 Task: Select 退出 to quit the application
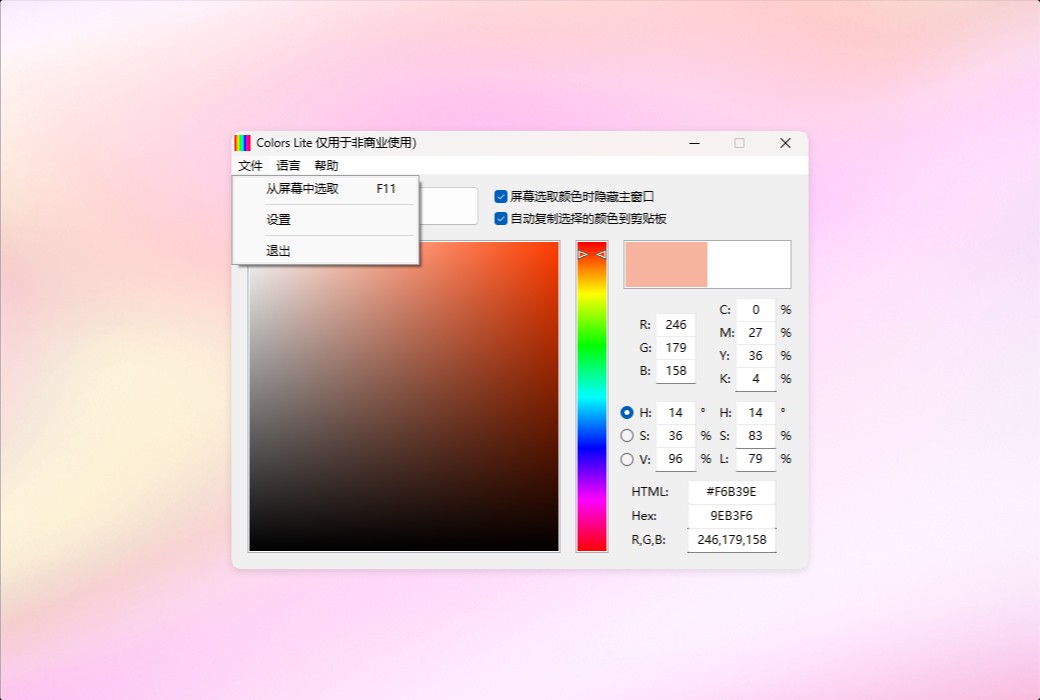(x=280, y=251)
